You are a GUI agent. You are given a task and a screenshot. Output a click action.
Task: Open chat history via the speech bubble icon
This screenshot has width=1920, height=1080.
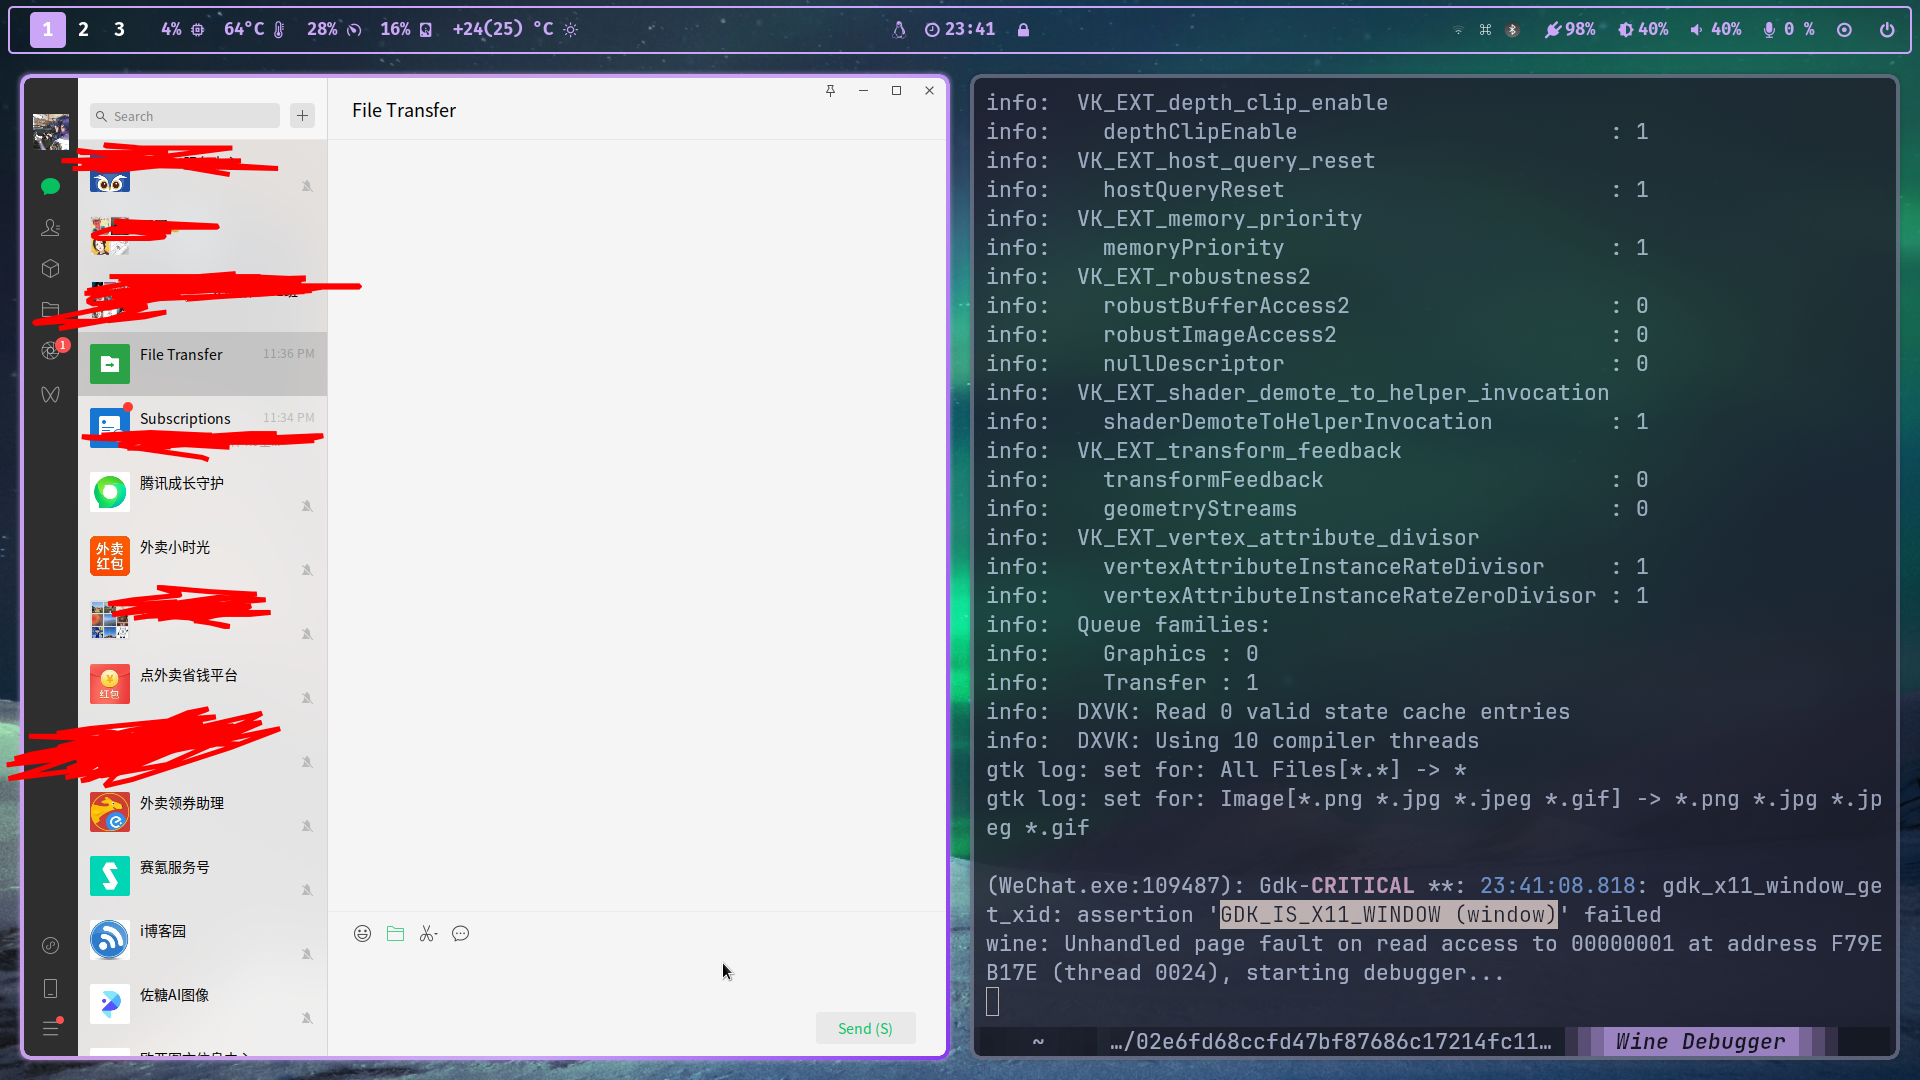click(x=461, y=933)
